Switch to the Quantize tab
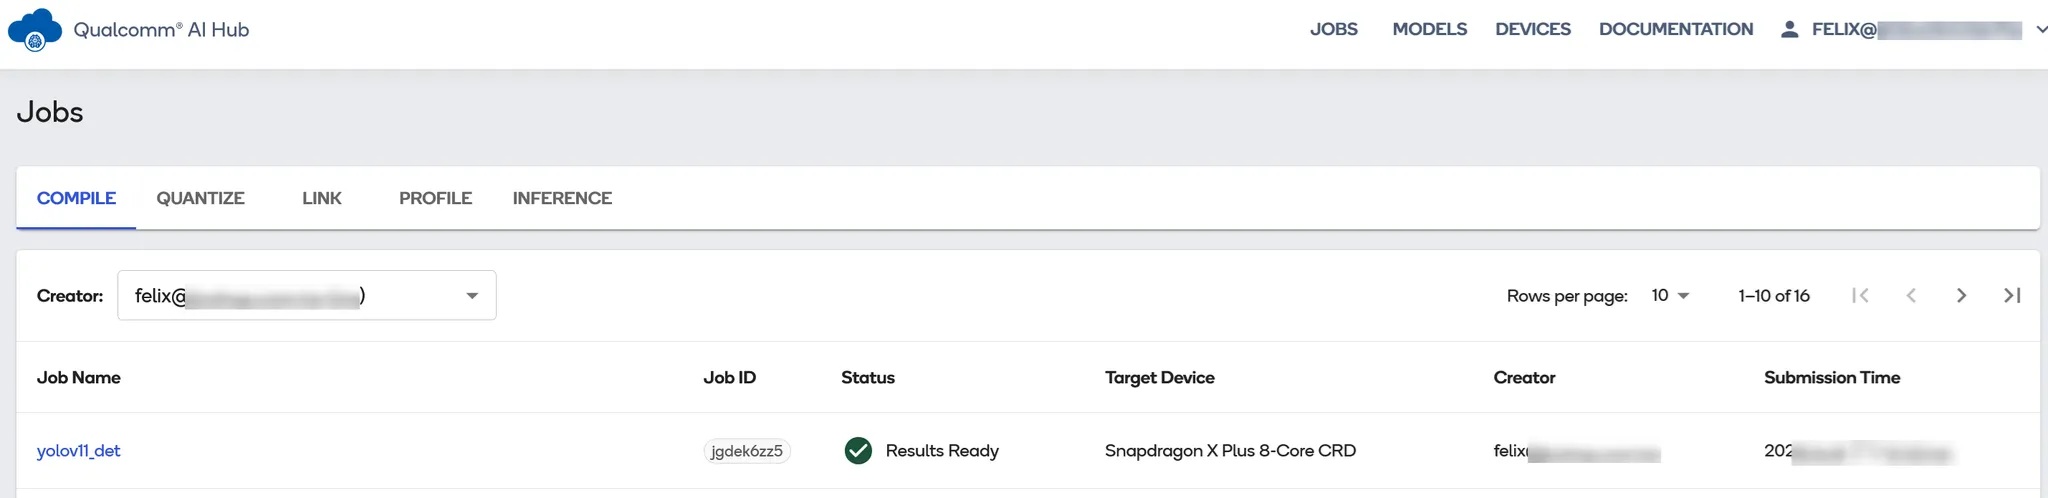 (x=200, y=198)
